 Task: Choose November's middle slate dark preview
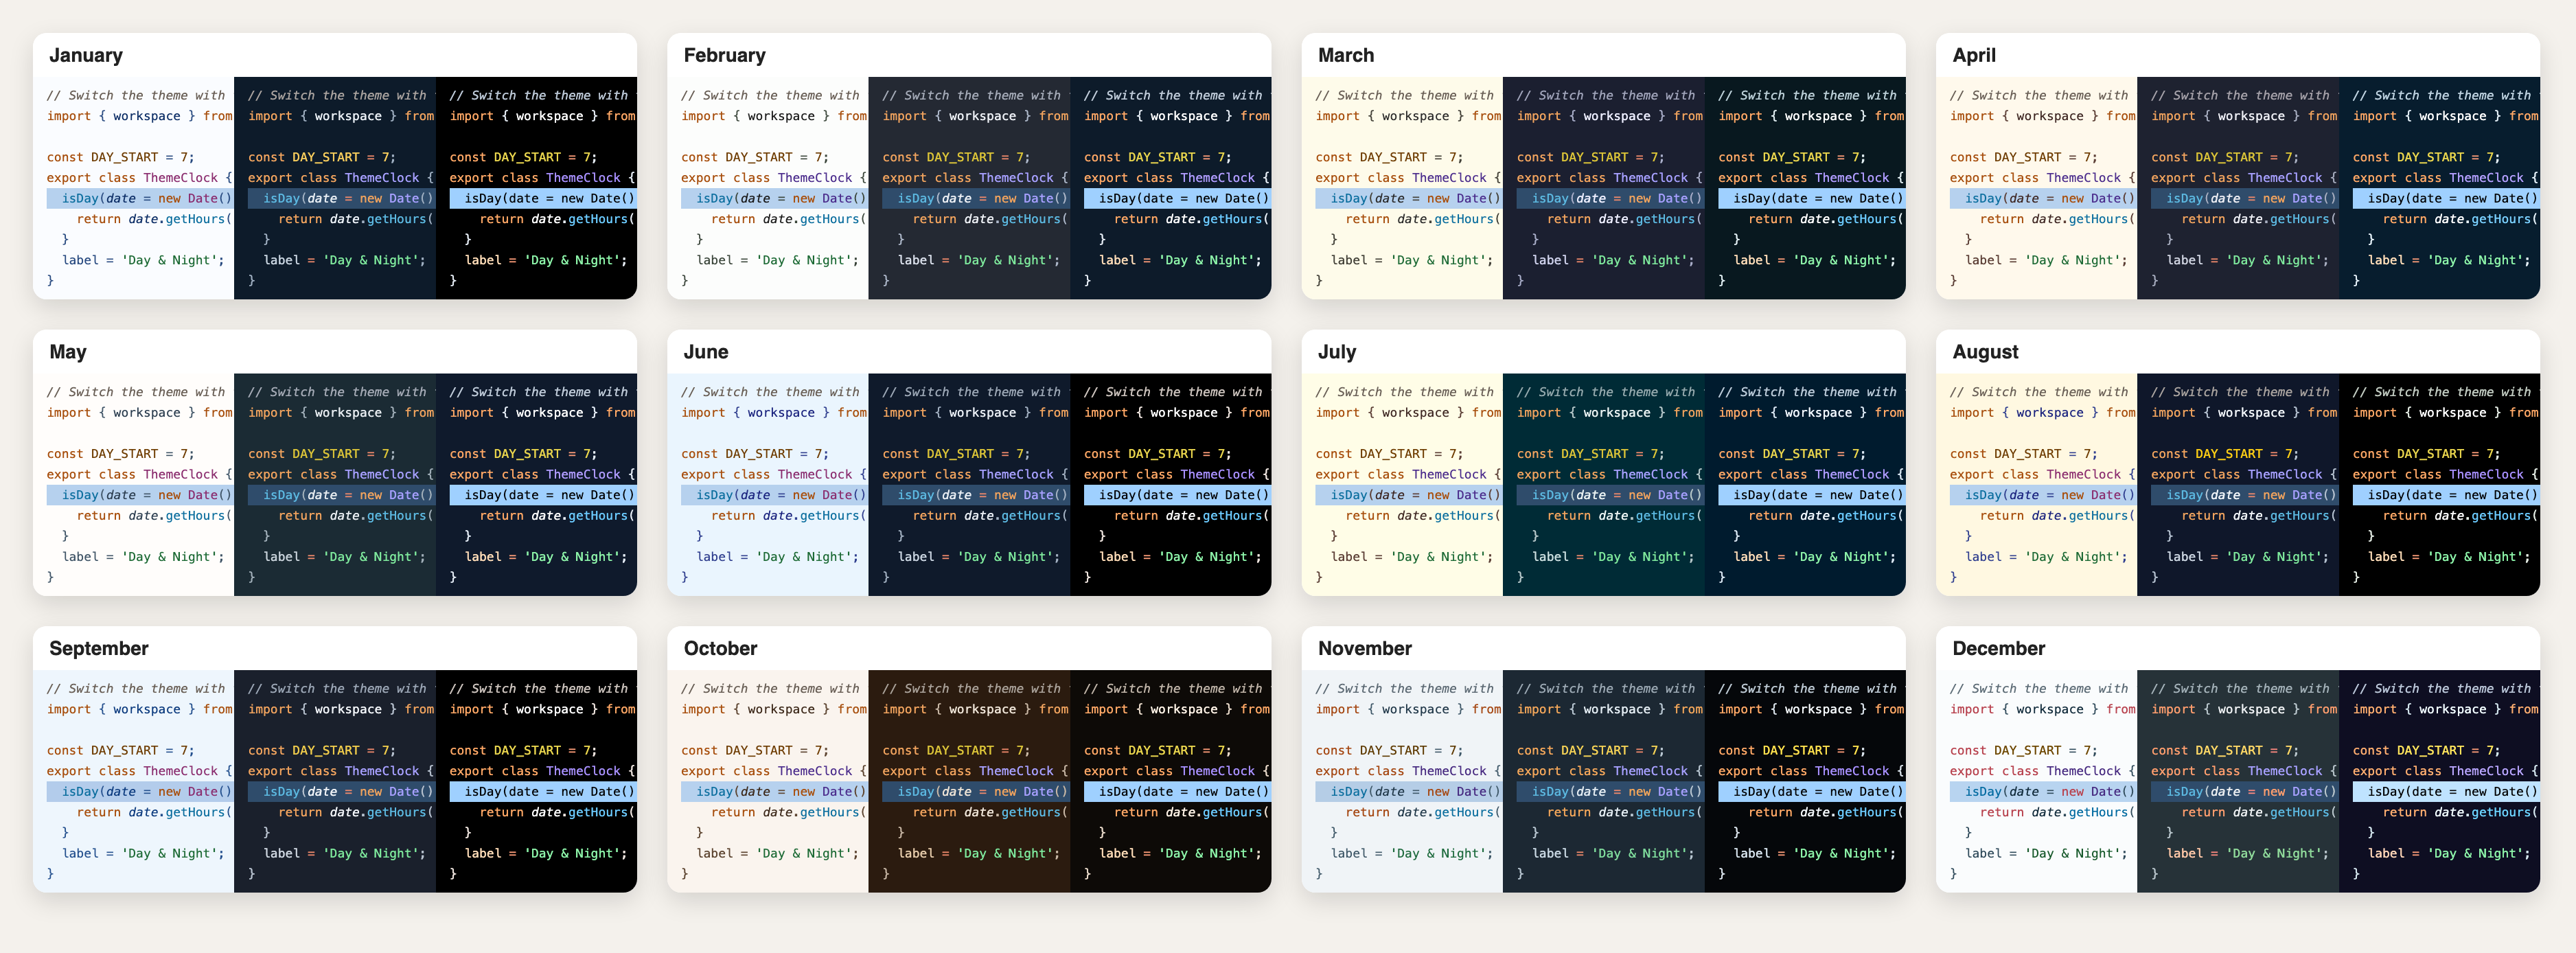pos(1604,781)
